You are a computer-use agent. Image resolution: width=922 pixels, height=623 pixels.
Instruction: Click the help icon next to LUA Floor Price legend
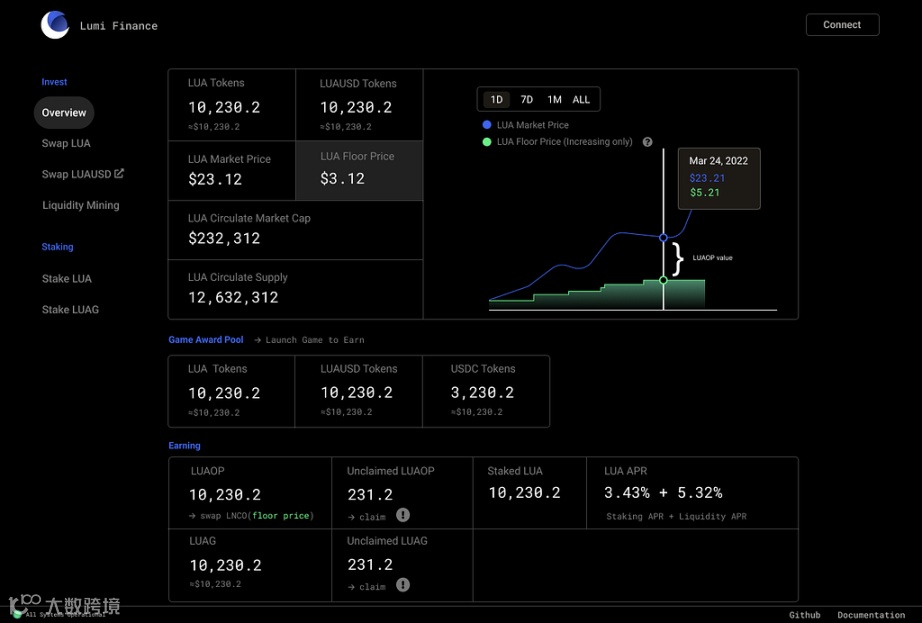pyautogui.click(x=647, y=142)
